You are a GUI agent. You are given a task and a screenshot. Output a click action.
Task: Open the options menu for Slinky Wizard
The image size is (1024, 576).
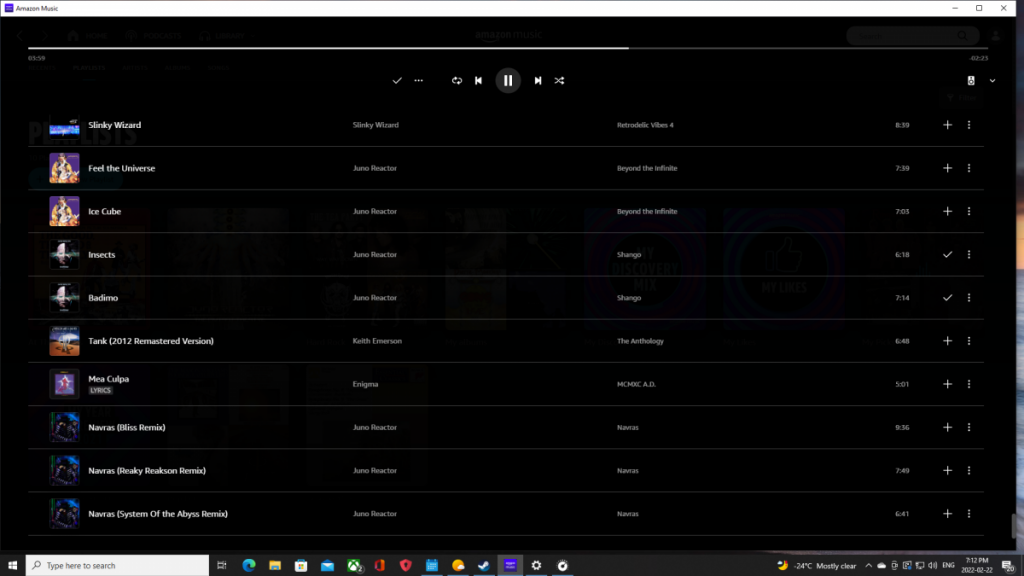968,125
